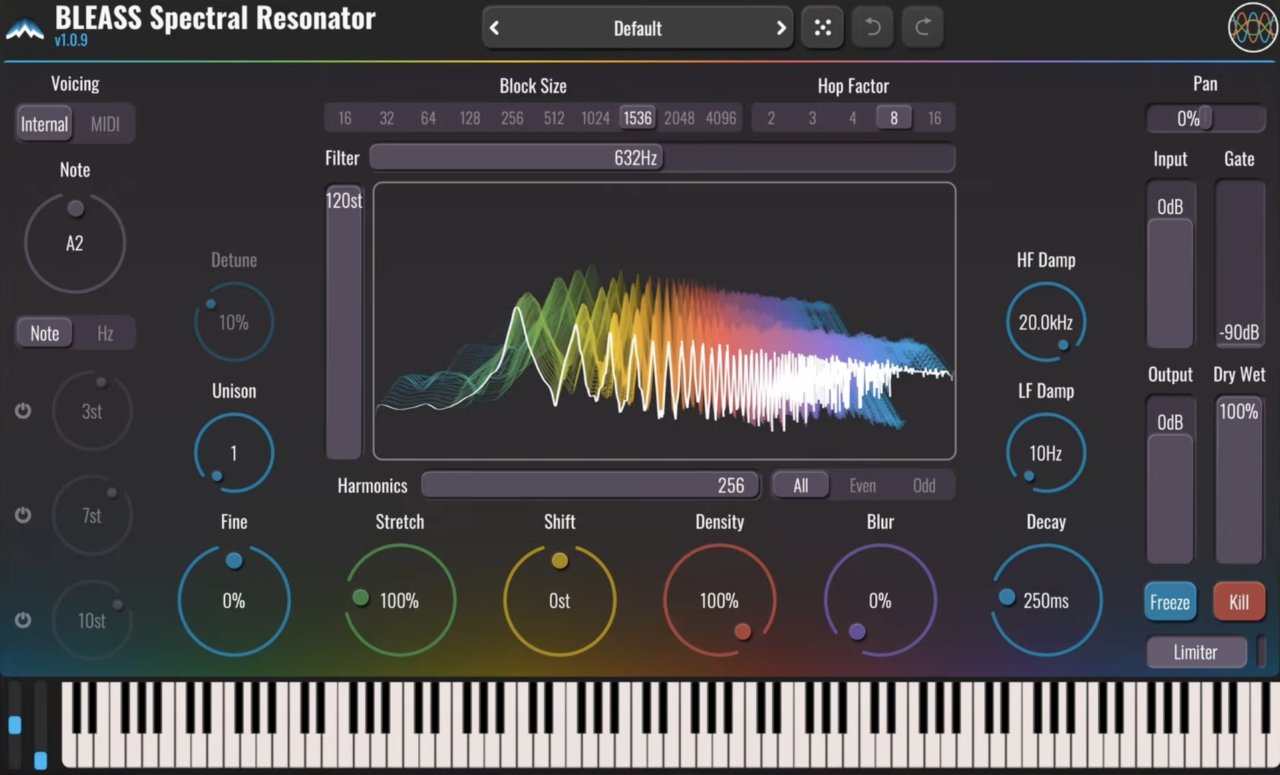The height and width of the screenshot is (775, 1280).
Task: Set block size to 128
Action: click(470, 118)
